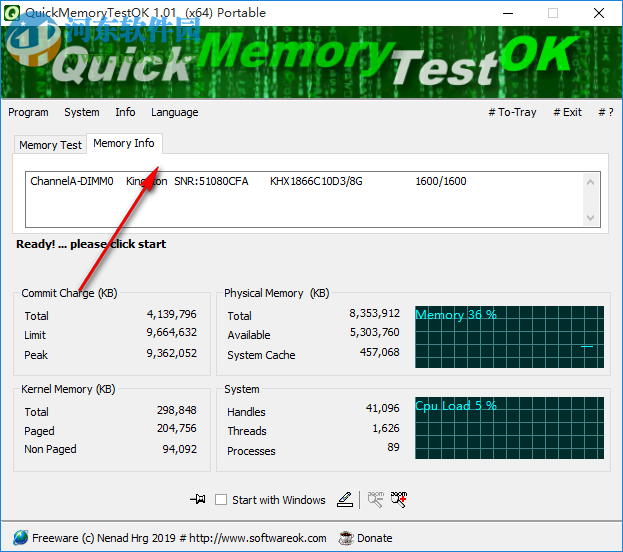Click the KHX1866C10D3/8G part number
The image size is (623, 552).
click(x=316, y=181)
